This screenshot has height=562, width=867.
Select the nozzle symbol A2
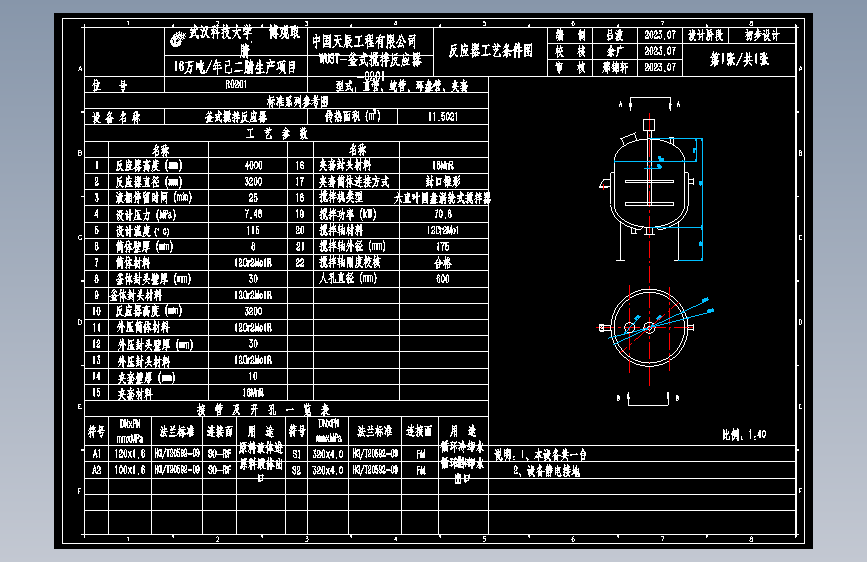point(97,470)
